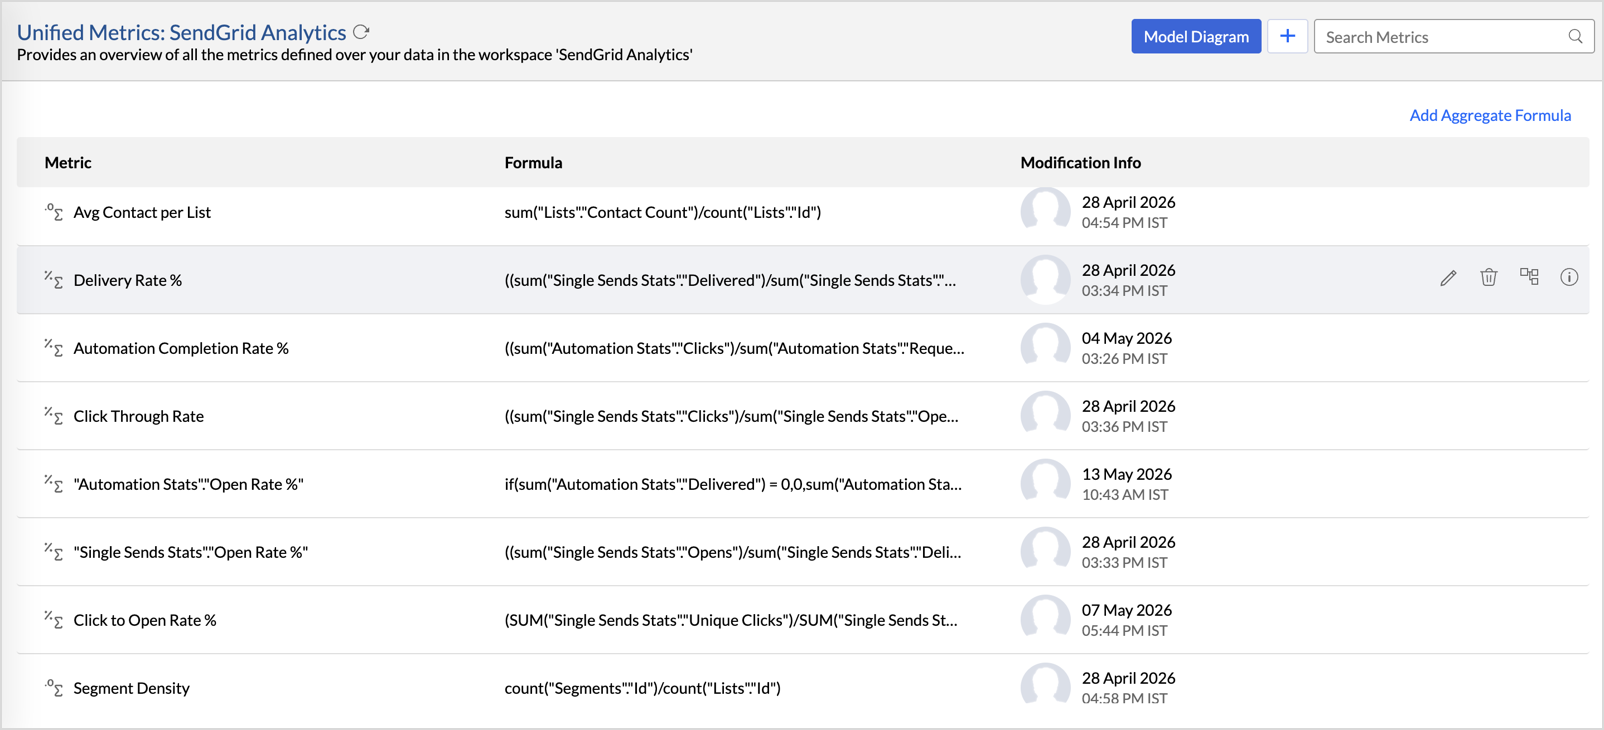
Task: Open the Model Diagram view
Action: (1196, 36)
